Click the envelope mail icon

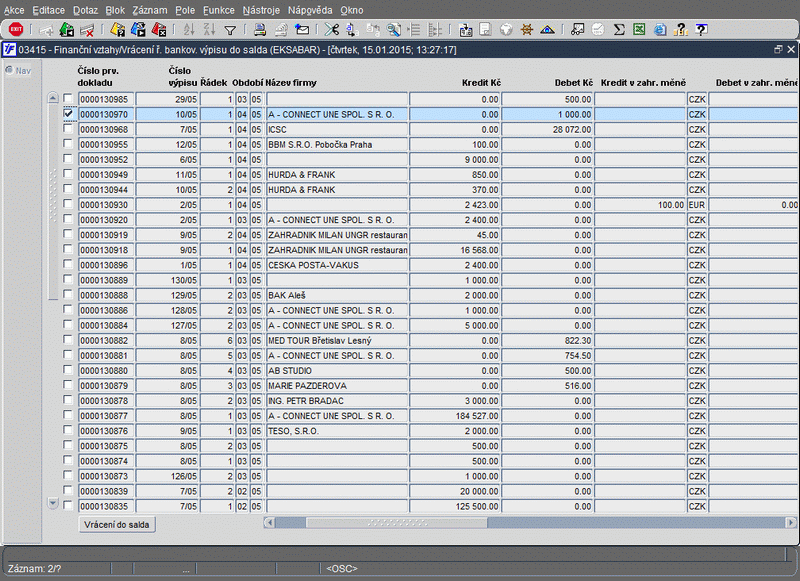click(x=302, y=30)
